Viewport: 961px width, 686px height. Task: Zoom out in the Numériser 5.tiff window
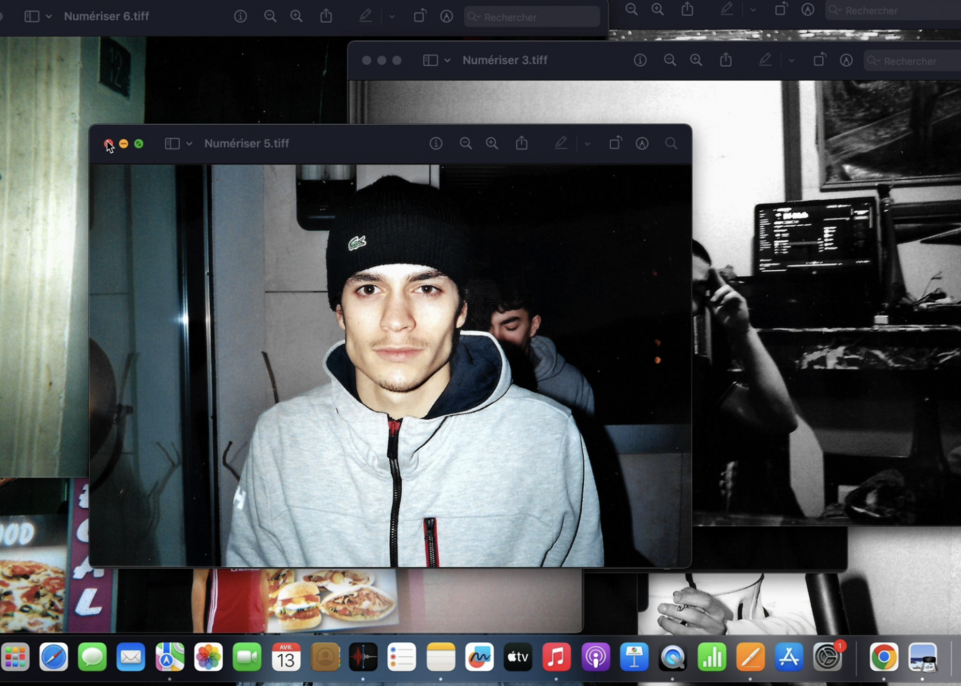click(466, 144)
